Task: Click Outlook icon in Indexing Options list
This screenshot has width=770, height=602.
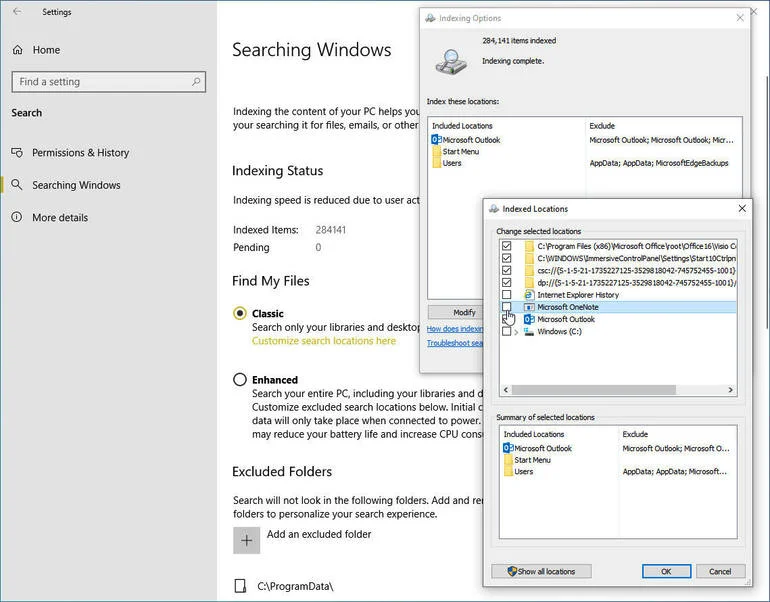Action: click(x=436, y=140)
